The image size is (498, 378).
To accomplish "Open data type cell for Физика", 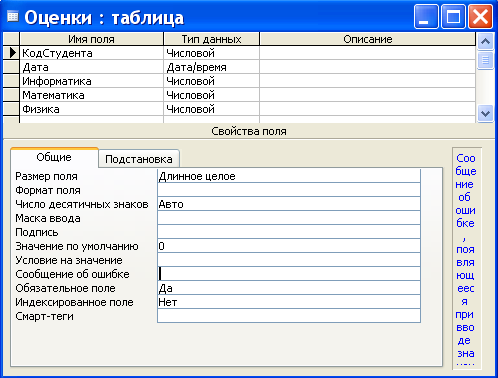I will tap(211, 109).
